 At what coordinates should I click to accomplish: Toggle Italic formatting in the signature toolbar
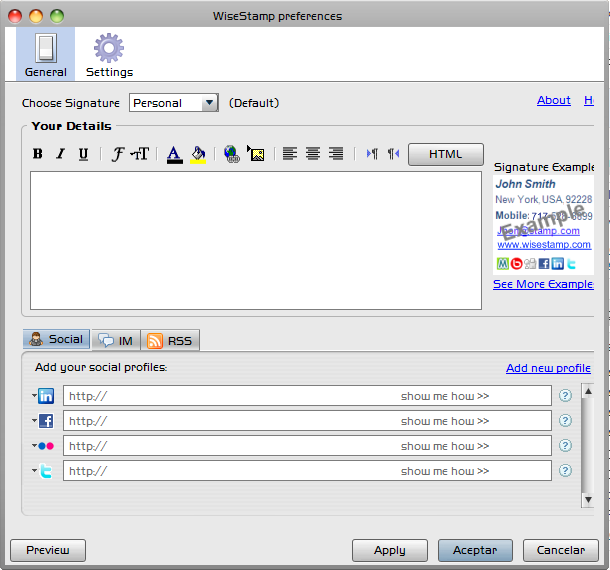pos(60,154)
